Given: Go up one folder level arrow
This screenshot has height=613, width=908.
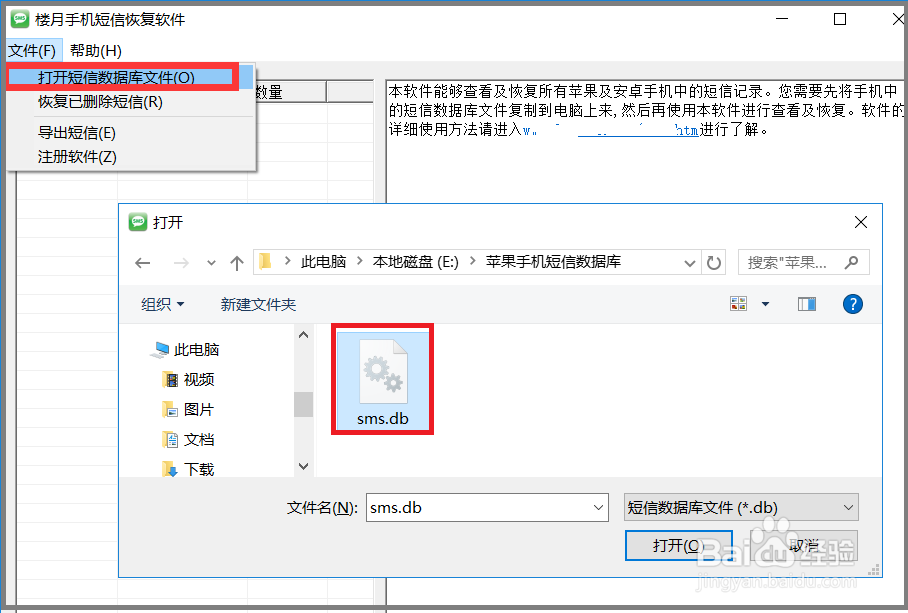Looking at the screenshot, I should (x=236, y=263).
